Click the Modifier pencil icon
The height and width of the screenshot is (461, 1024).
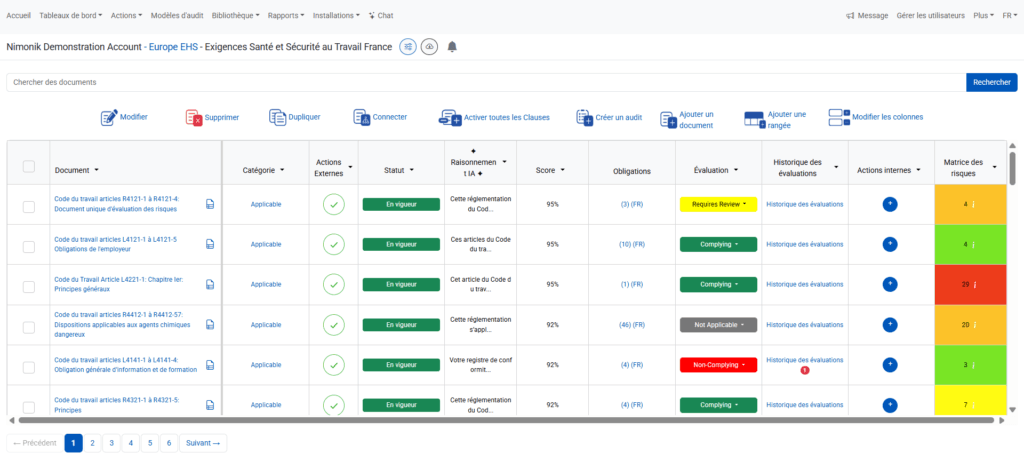108,118
